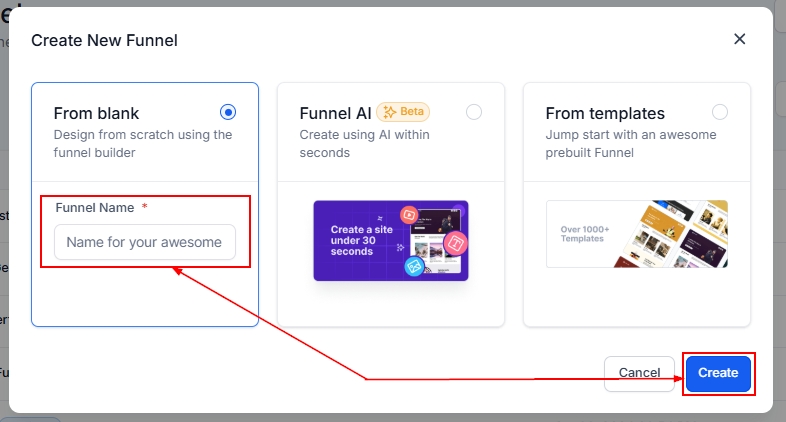Click the 'Create New Funnel' dialog heading

[105, 40]
